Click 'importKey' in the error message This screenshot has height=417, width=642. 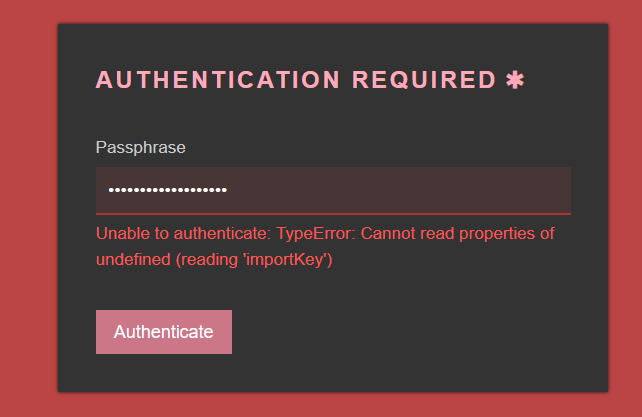click(290, 259)
